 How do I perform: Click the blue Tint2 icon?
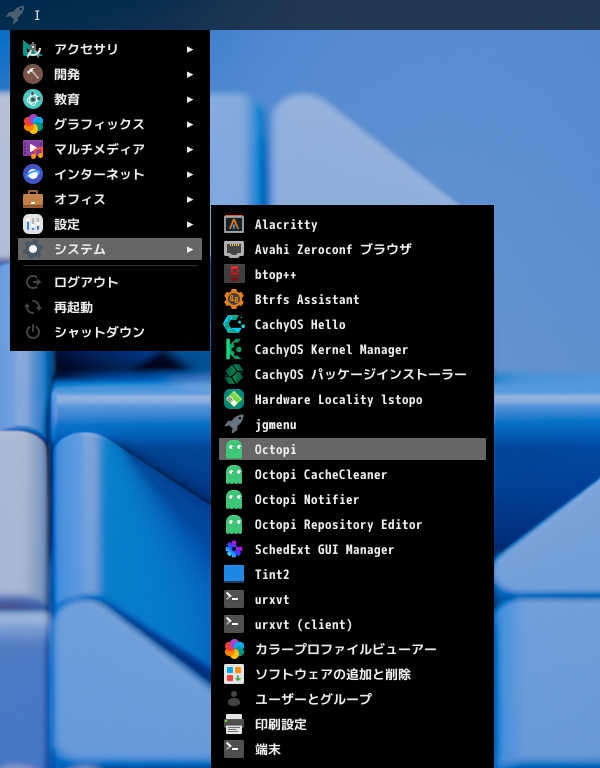[x=234, y=574]
